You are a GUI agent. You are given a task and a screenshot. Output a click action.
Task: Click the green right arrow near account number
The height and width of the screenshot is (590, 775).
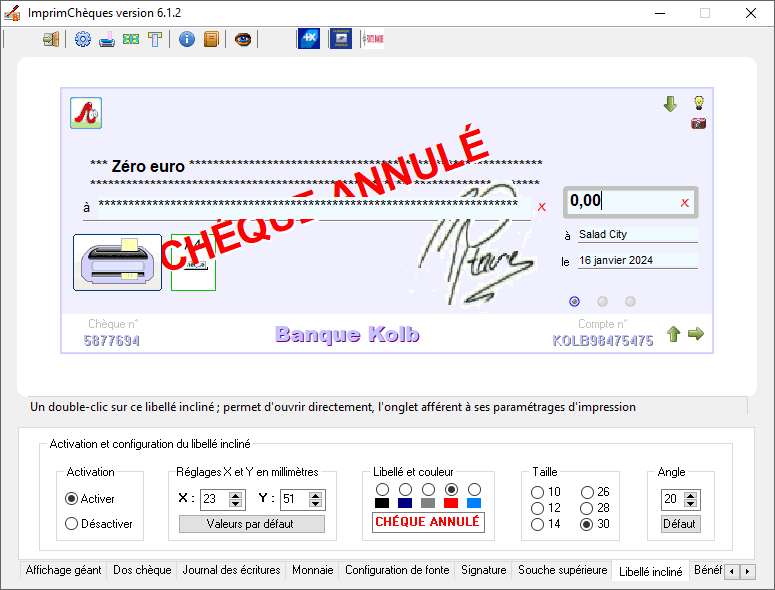tap(696, 334)
